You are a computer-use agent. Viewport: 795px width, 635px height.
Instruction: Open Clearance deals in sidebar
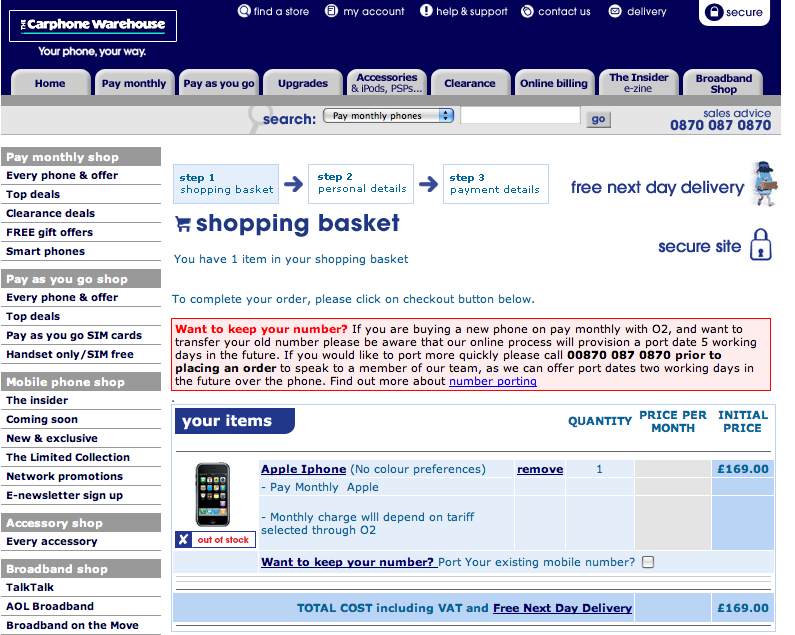(x=51, y=213)
